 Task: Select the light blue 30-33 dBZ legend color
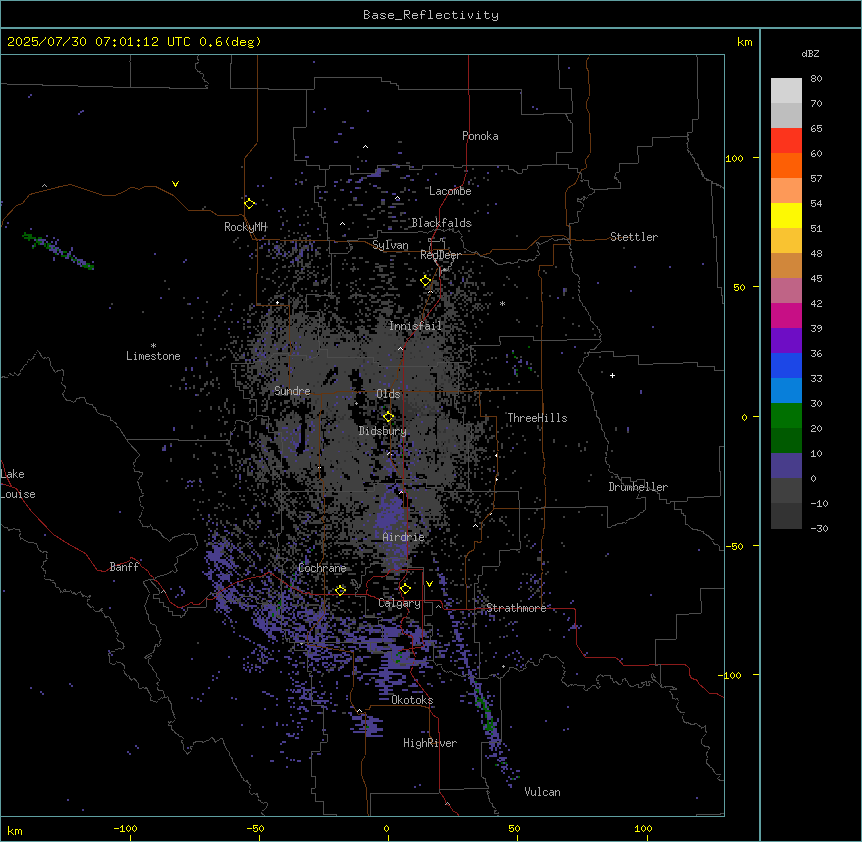pyautogui.click(x=786, y=391)
